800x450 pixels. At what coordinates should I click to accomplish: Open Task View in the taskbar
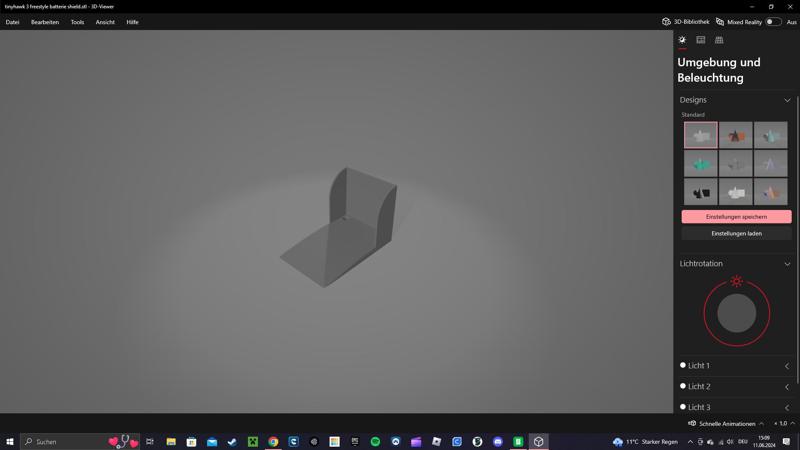(150, 442)
